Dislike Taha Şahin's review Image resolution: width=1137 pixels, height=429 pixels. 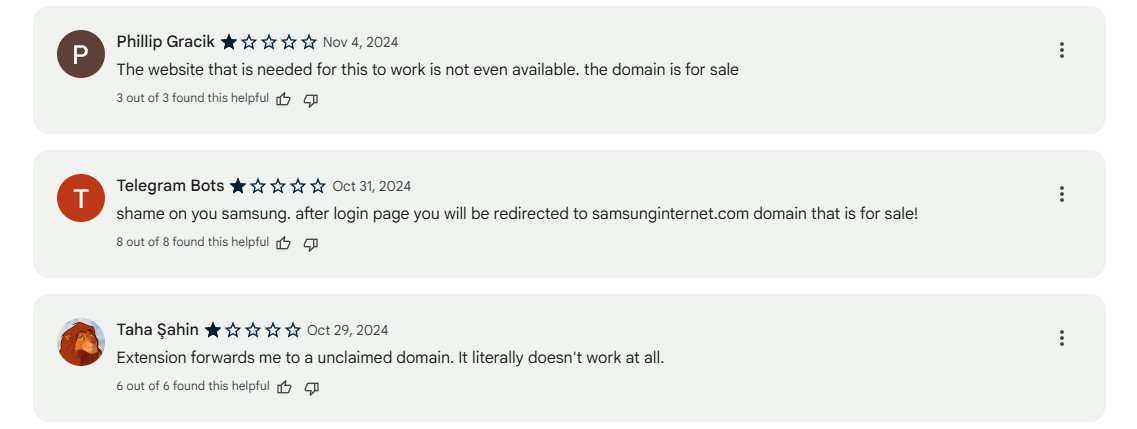[x=311, y=387]
